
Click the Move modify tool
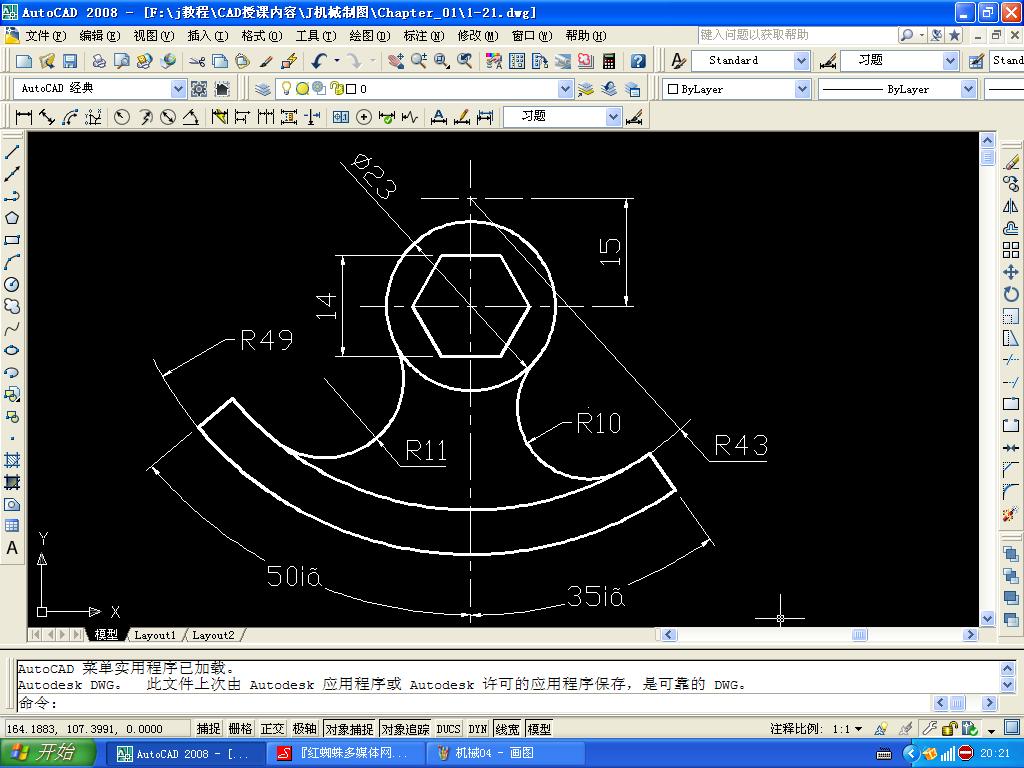click(1011, 272)
